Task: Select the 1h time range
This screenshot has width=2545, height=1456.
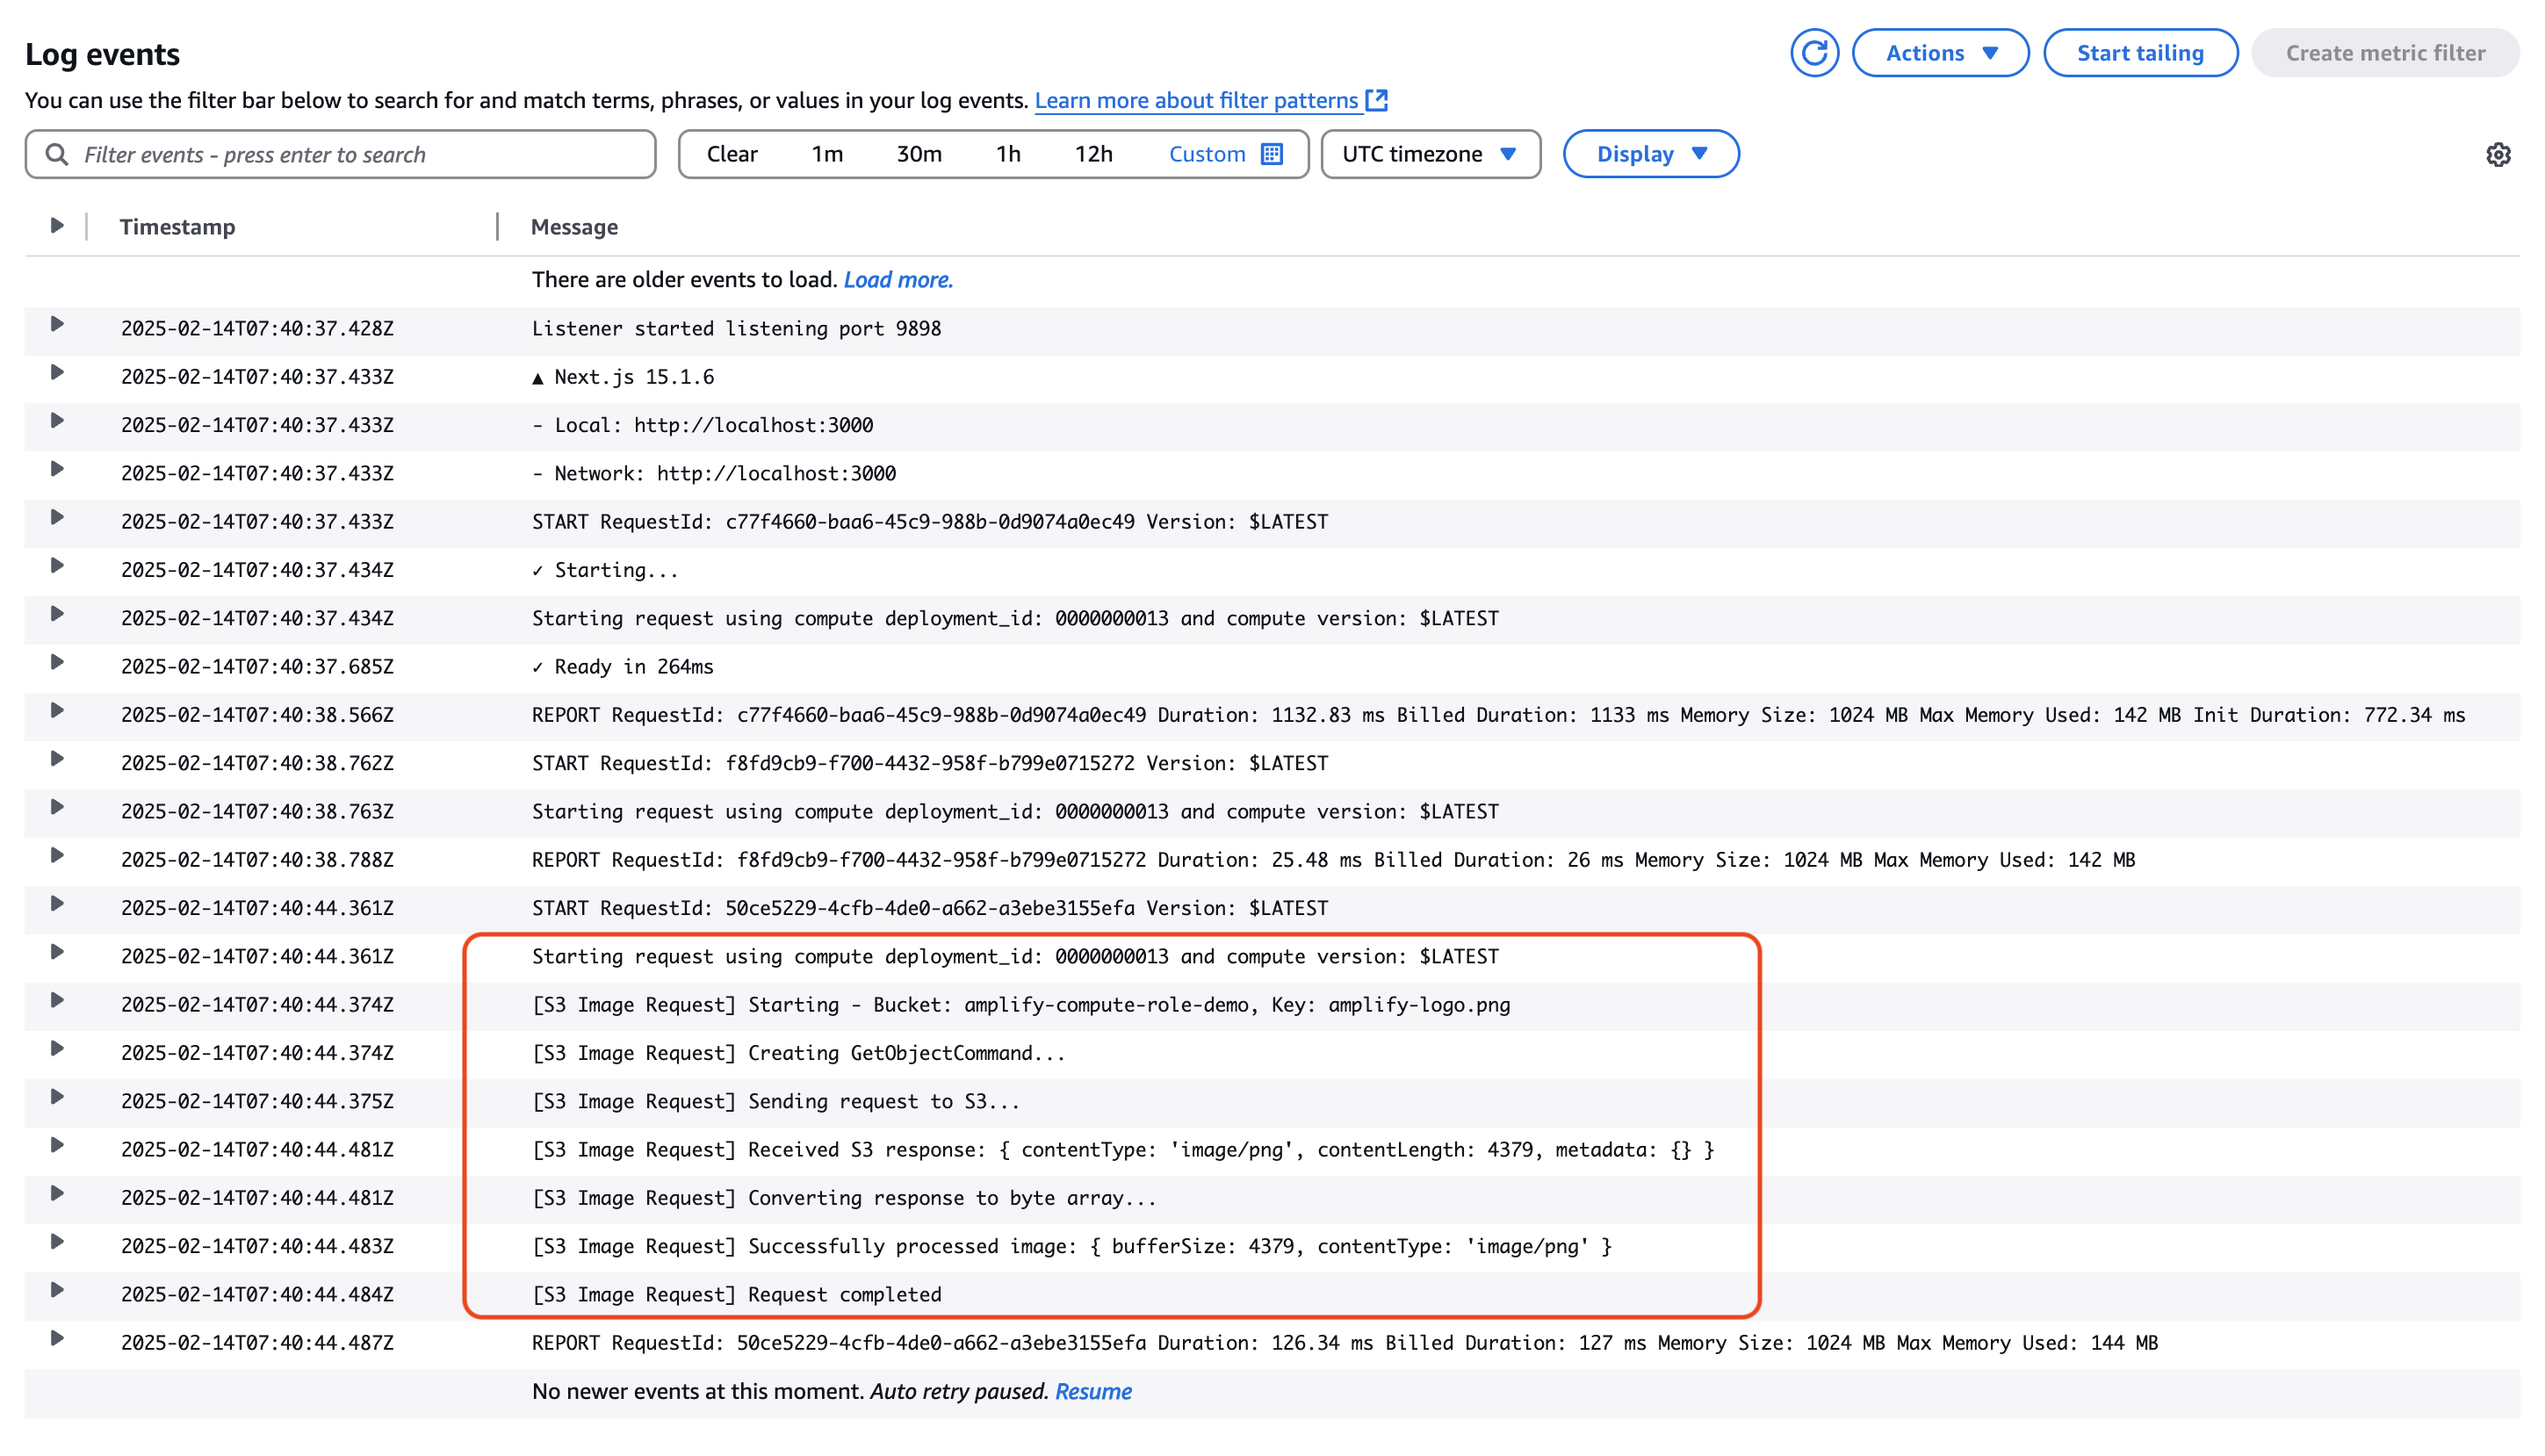Action: pos(1007,154)
